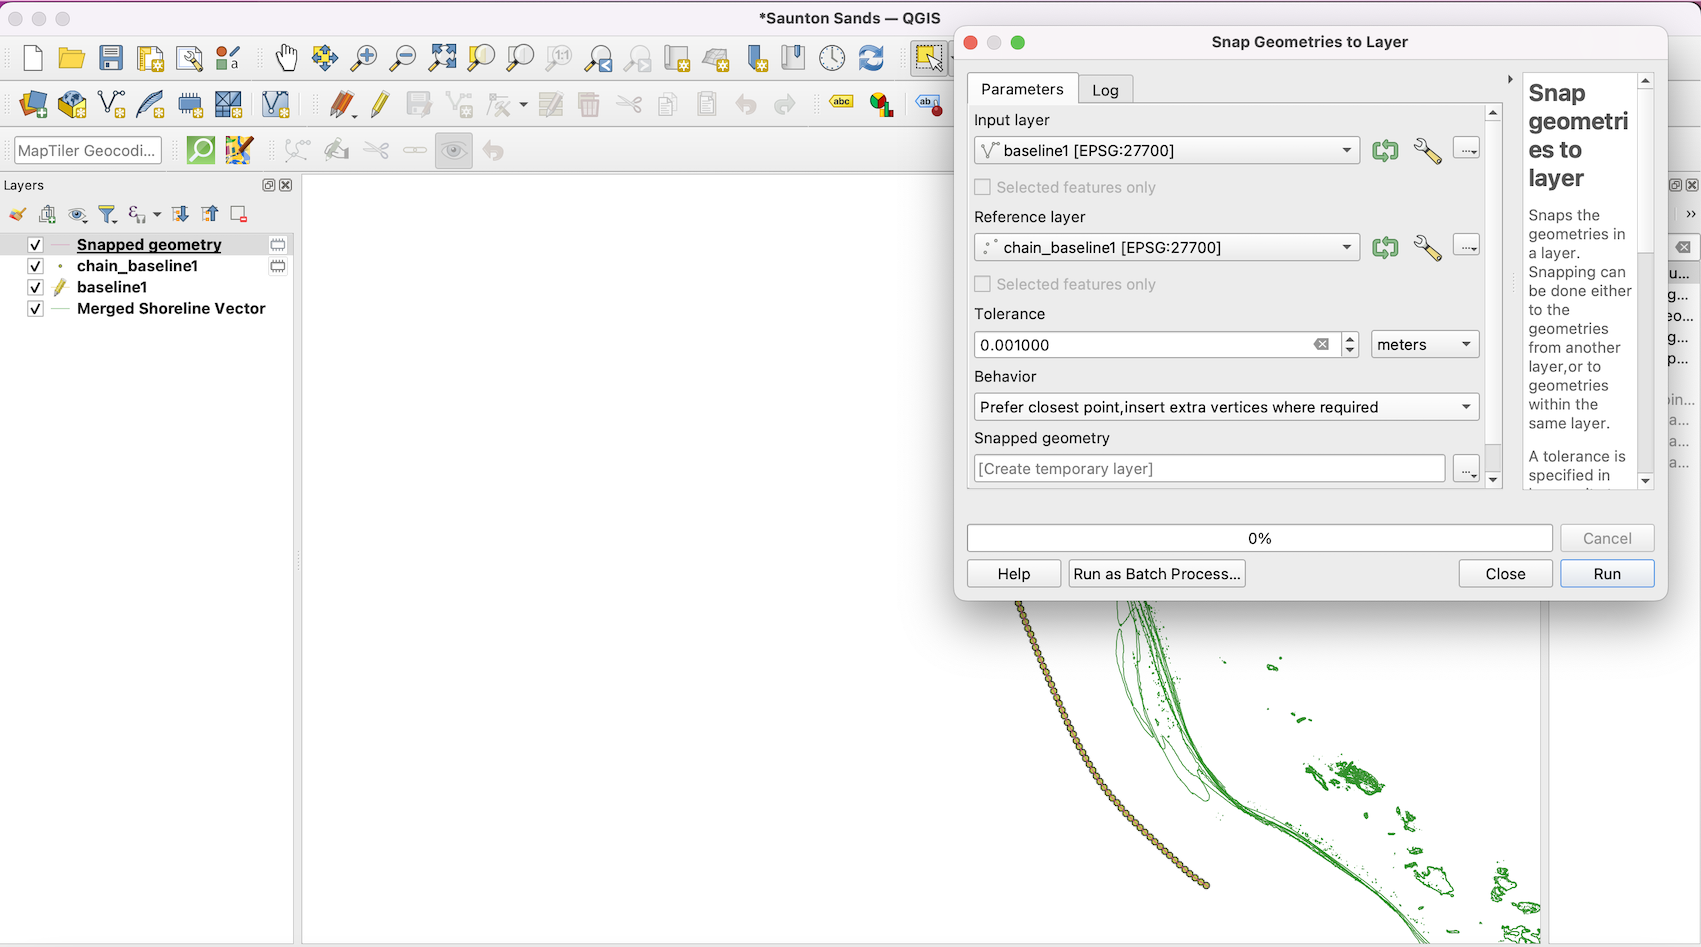Click iterate-over-features icon for Input layer
This screenshot has height=947, width=1701.
pyautogui.click(x=1385, y=151)
